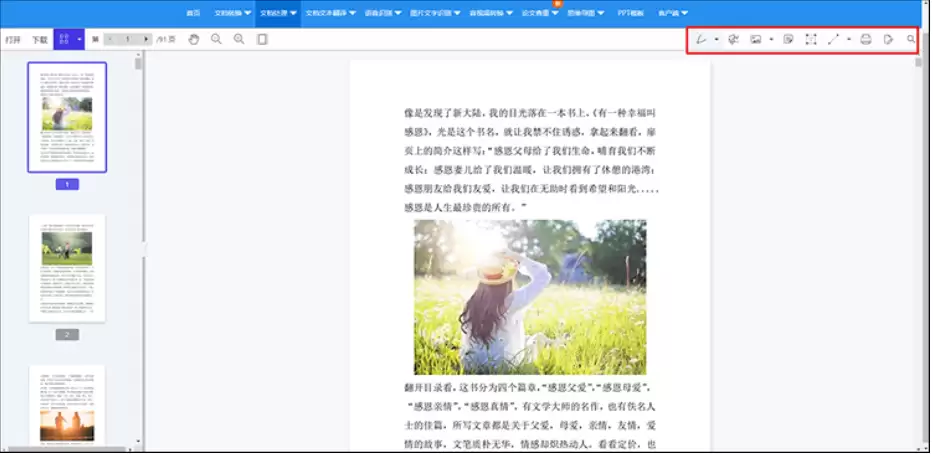Click the first magnifier zoom icon
Viewport: 933px width, 454px height.
click(x=216, y=39)
